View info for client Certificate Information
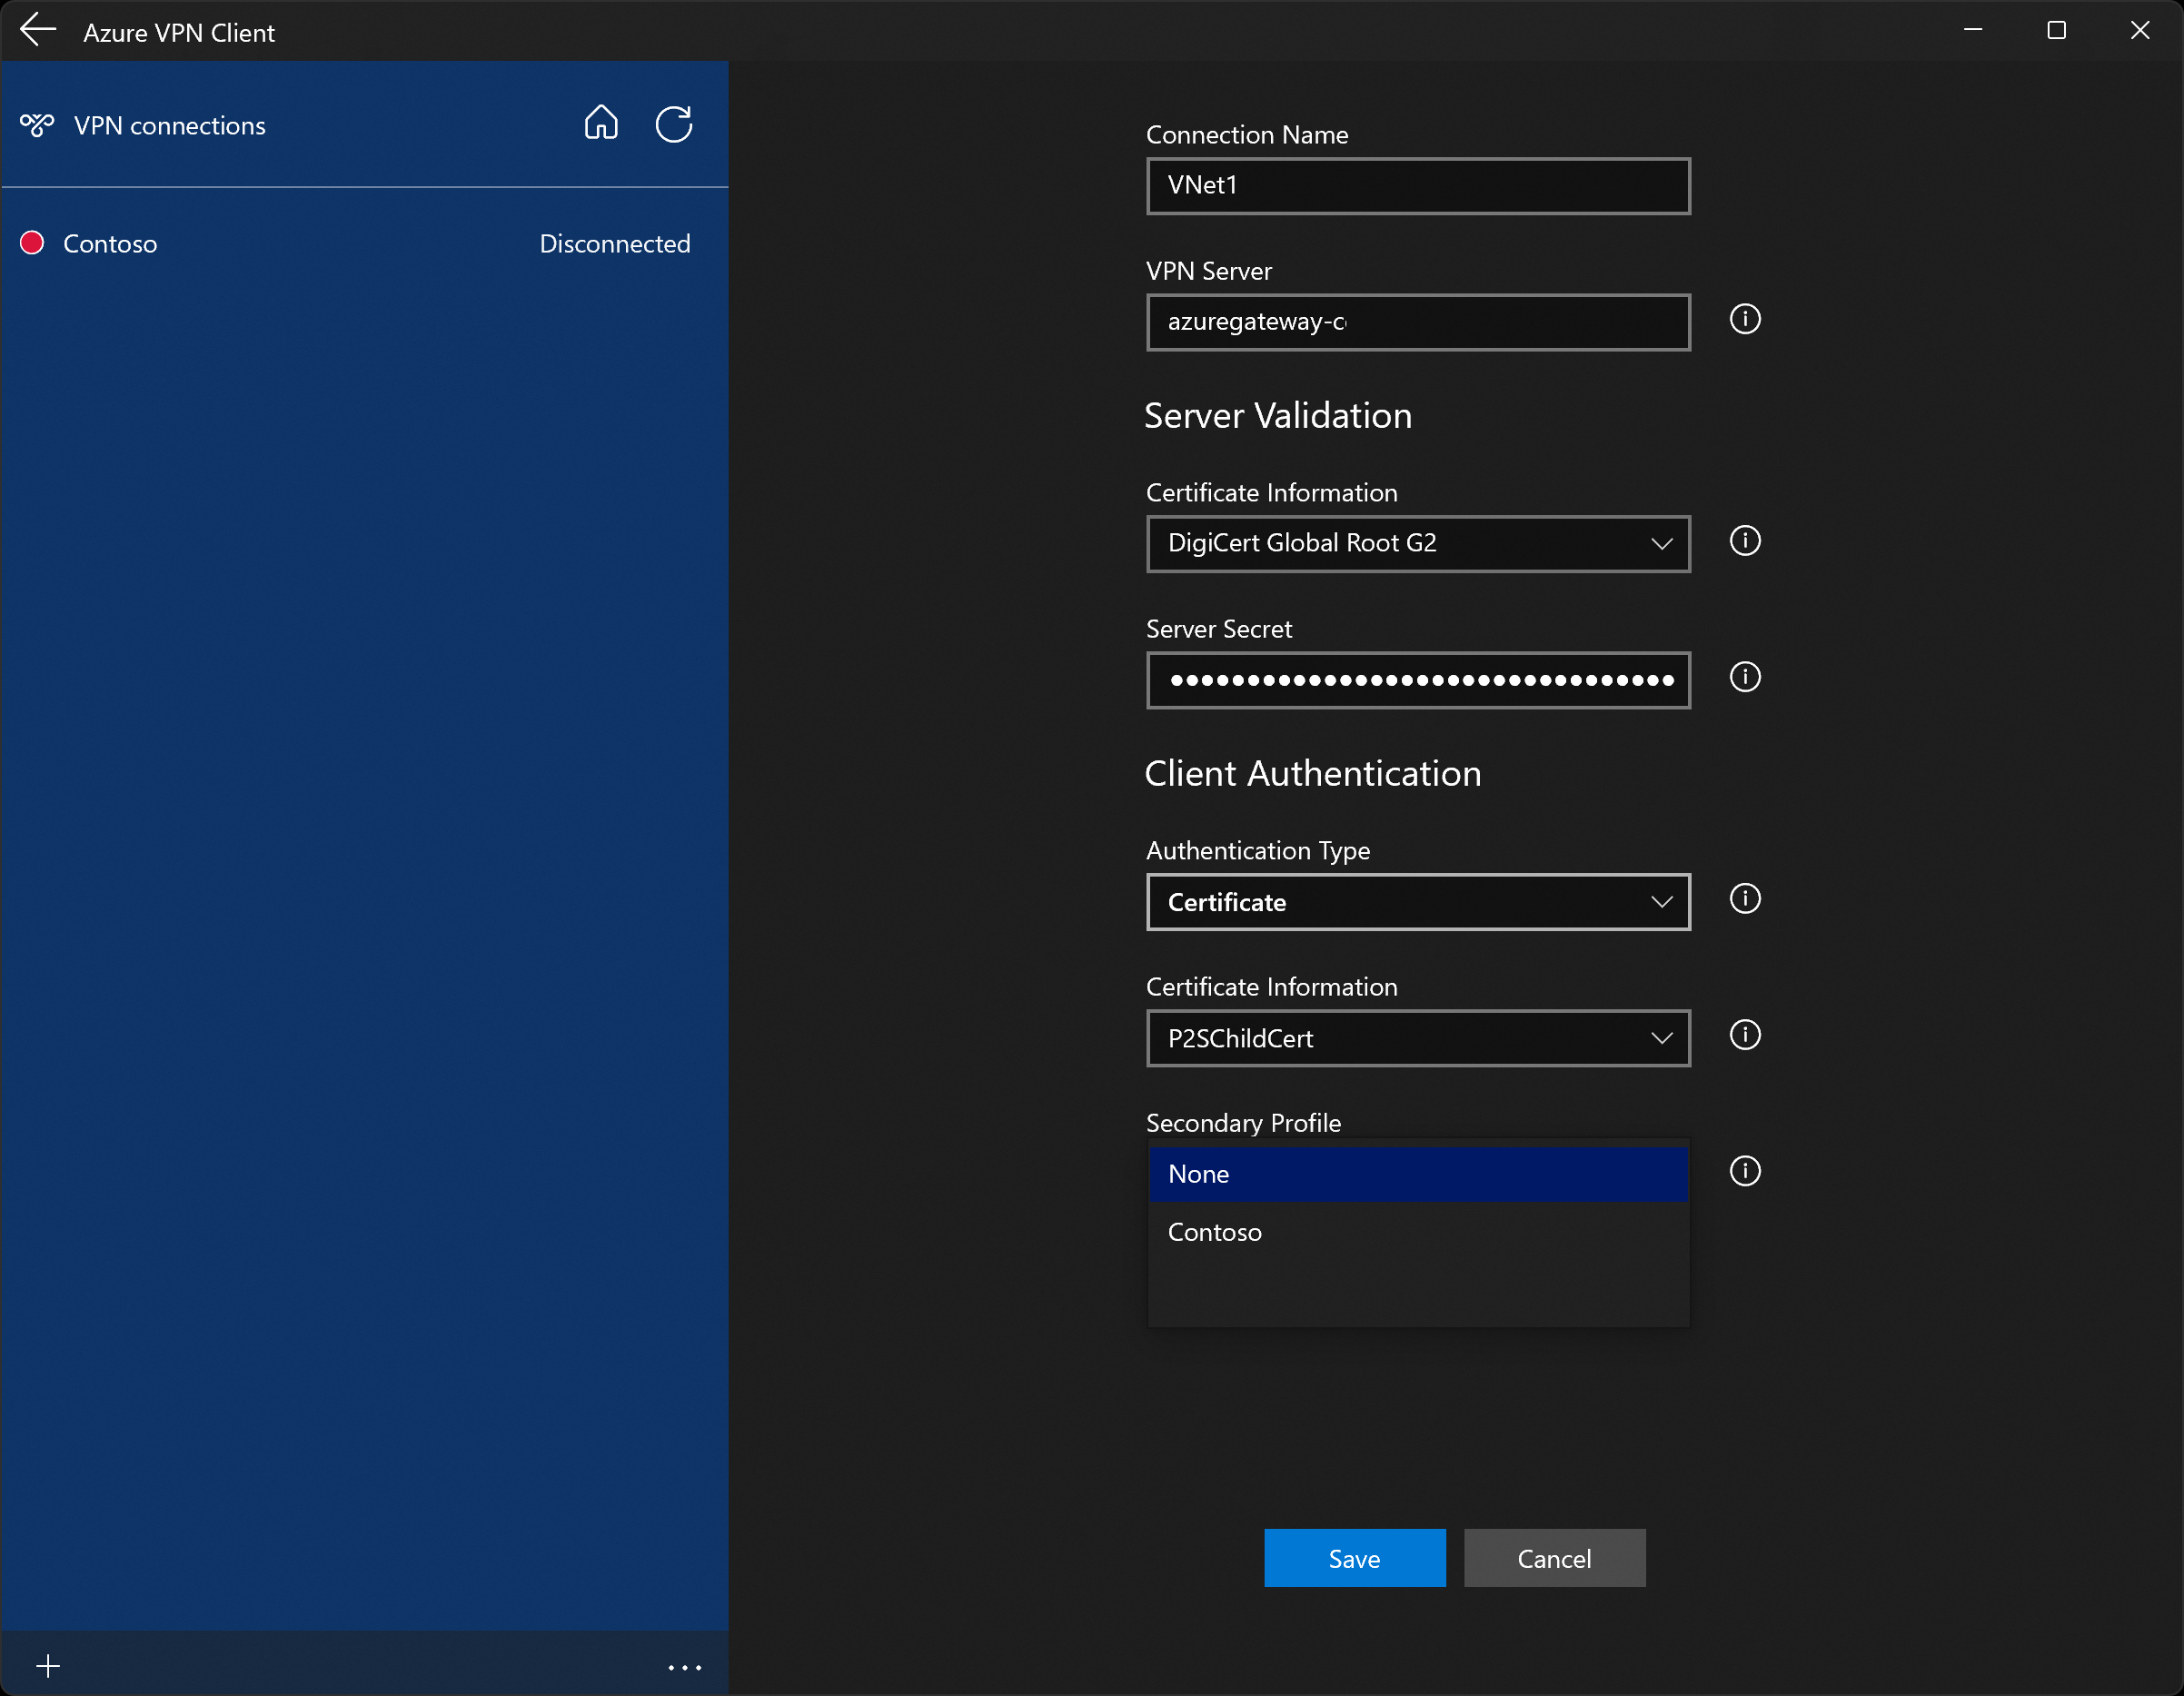This screenshot has width=2184, height=1696. click(1744, 1035)
